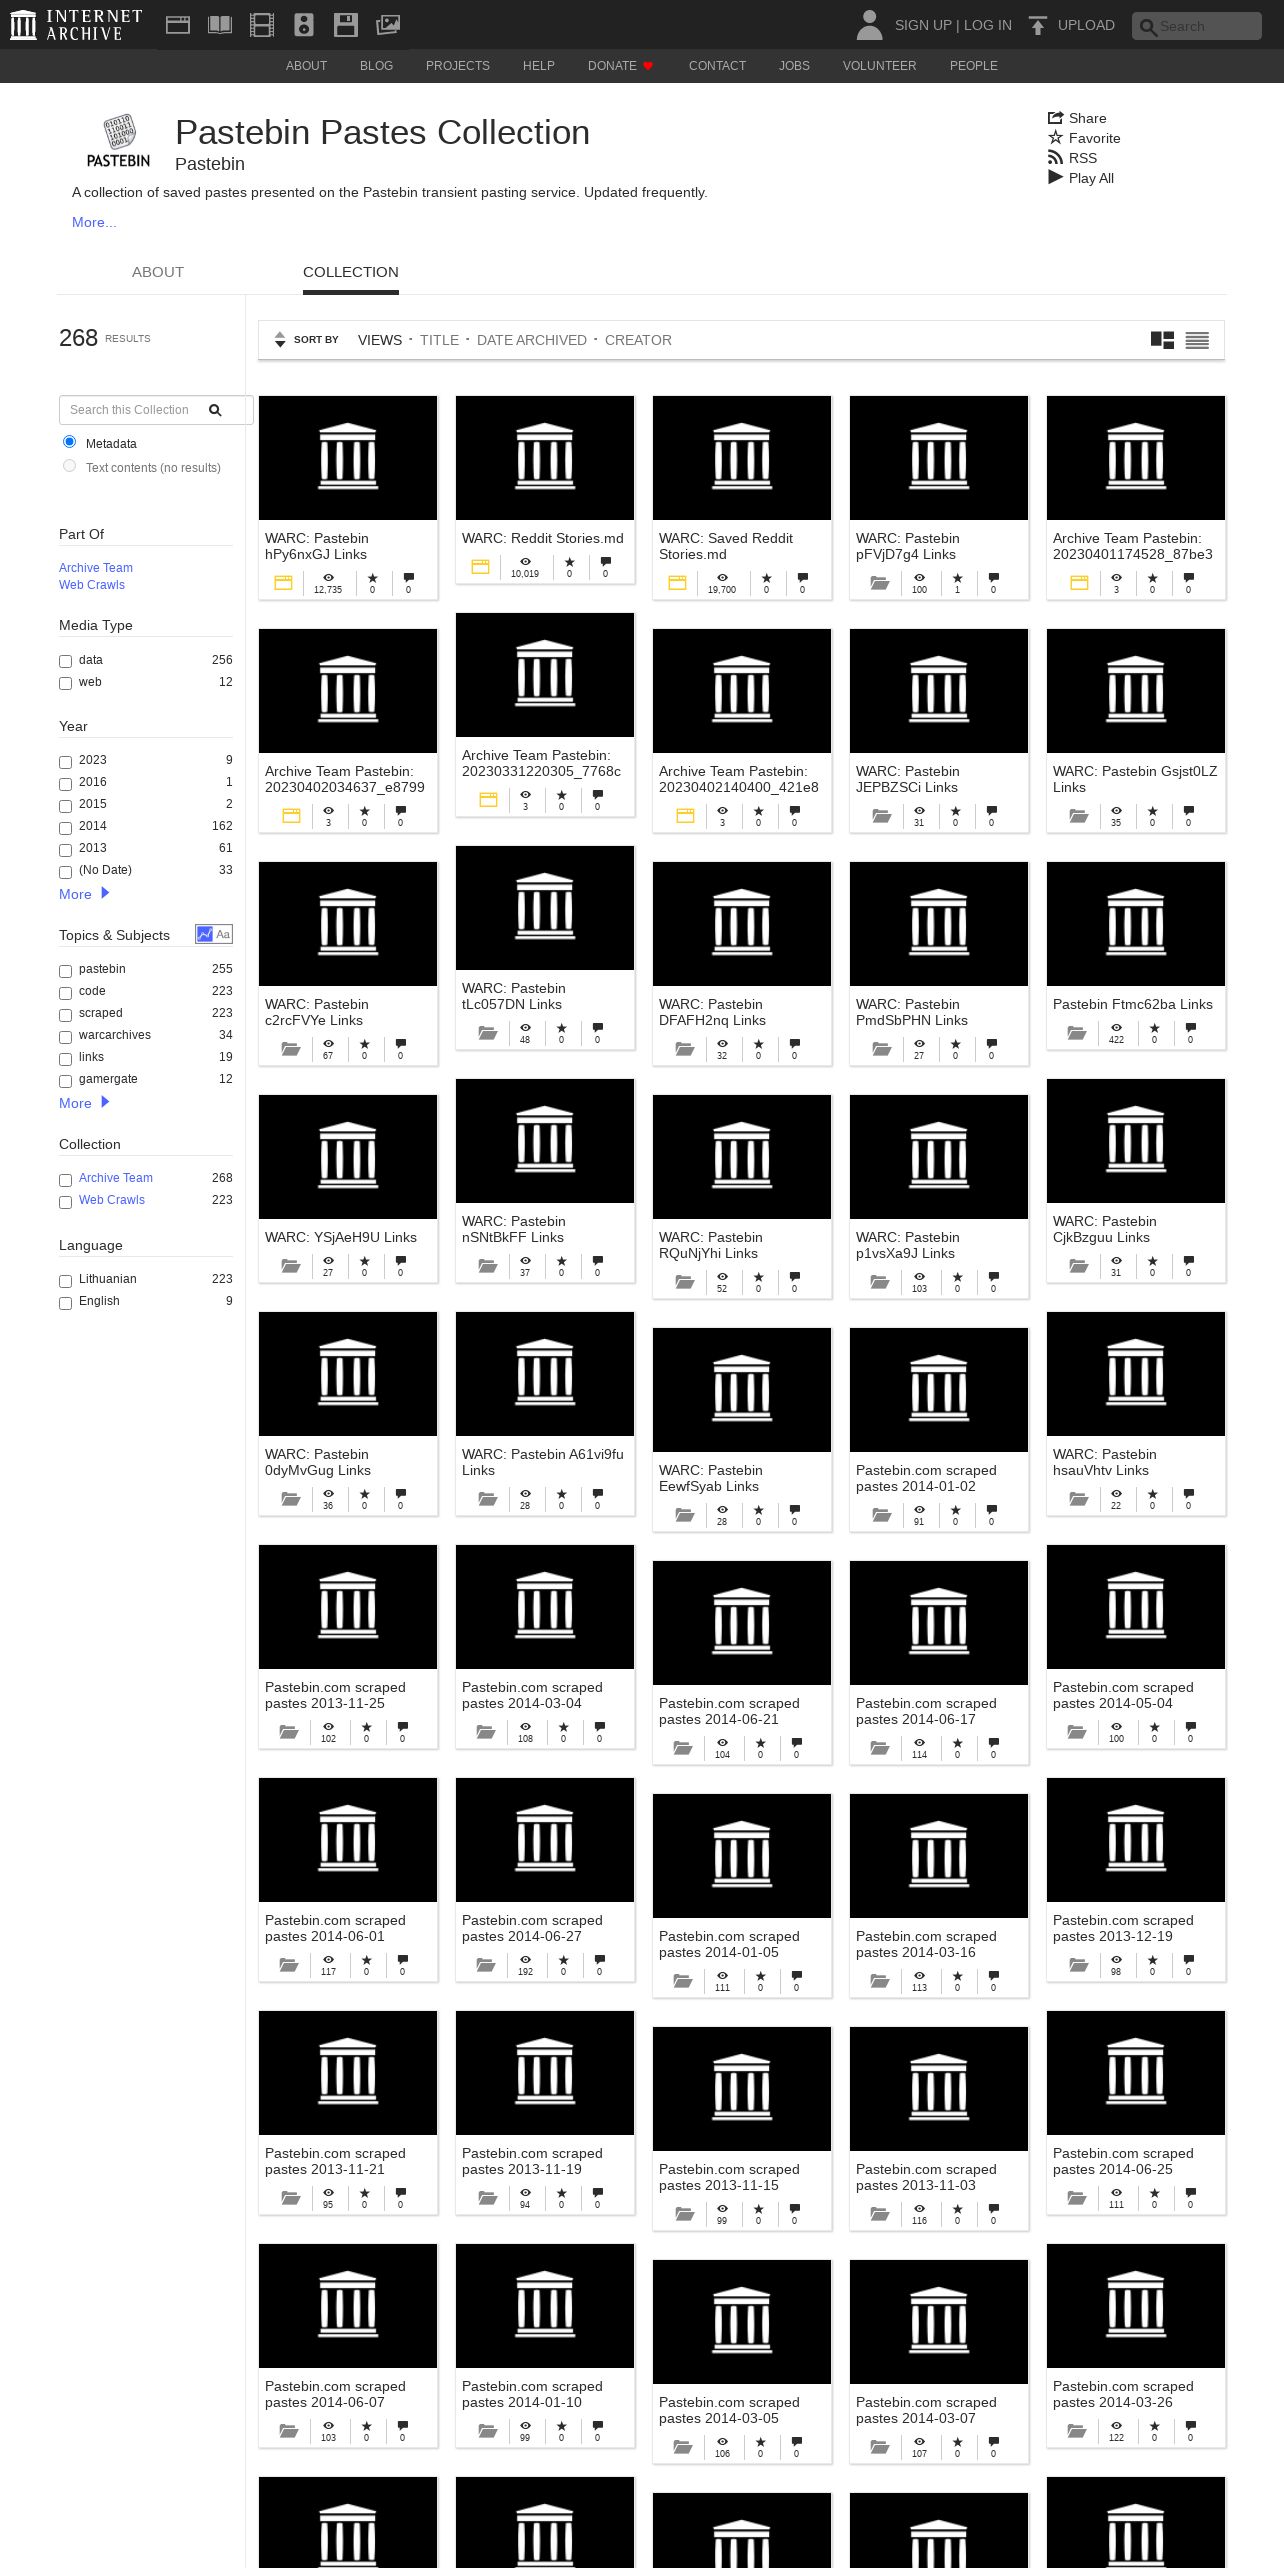Sort results by DATE ARCHIVED
1284x2568 pixels.
532,340
